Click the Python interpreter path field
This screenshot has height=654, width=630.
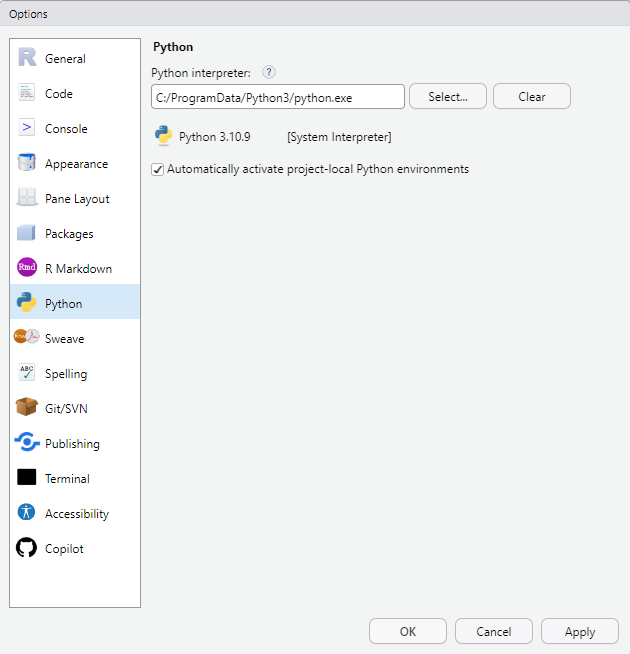tap(278, 97)
